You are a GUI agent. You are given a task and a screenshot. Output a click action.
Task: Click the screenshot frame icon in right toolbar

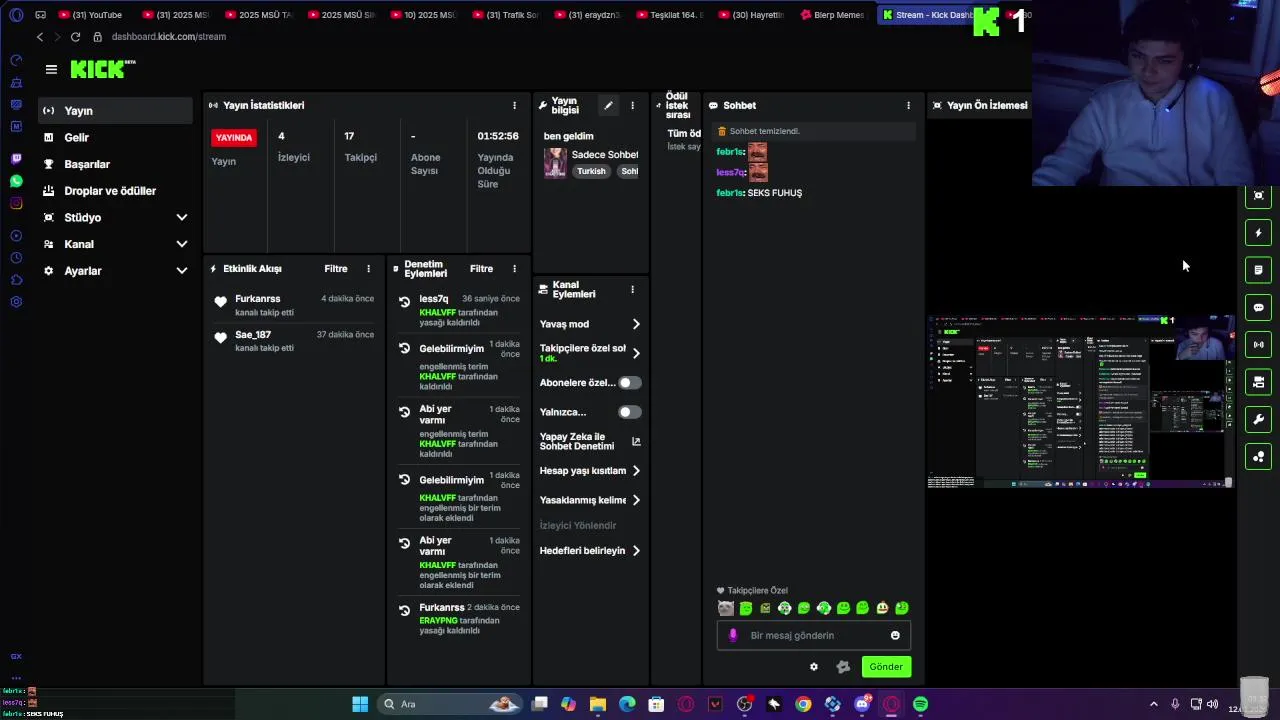(1258, 196)
